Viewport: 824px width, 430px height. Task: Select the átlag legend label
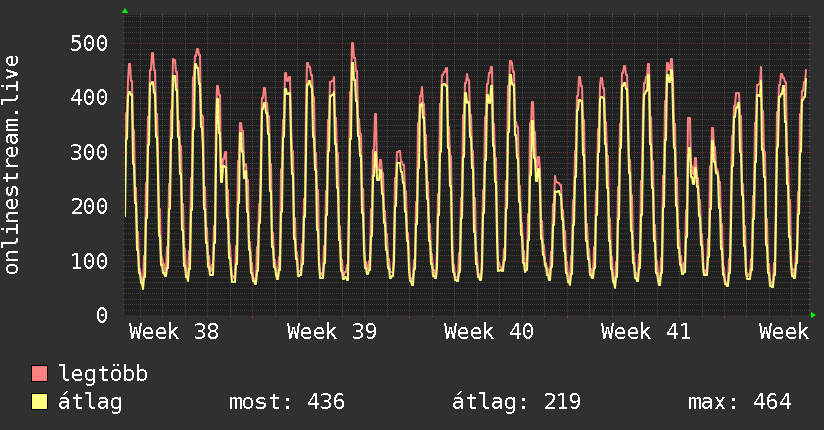[x=90, y=402]
